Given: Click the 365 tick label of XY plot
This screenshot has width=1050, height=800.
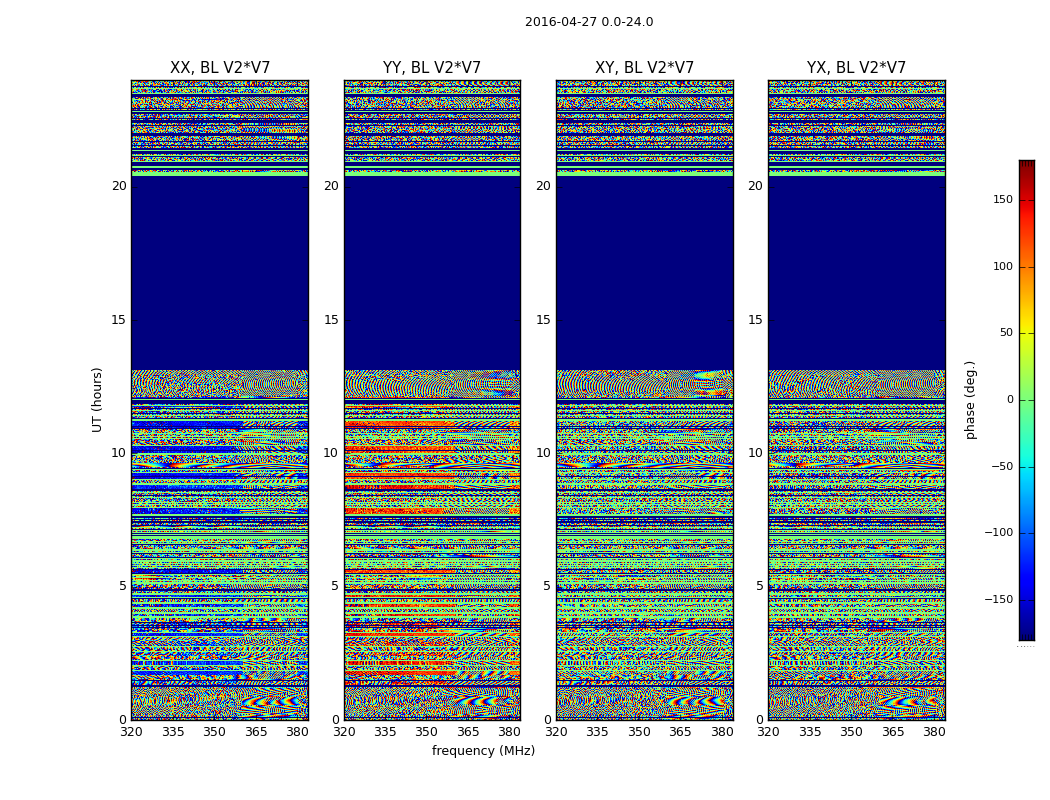Looking at the screenshot, I should [680, 732].
